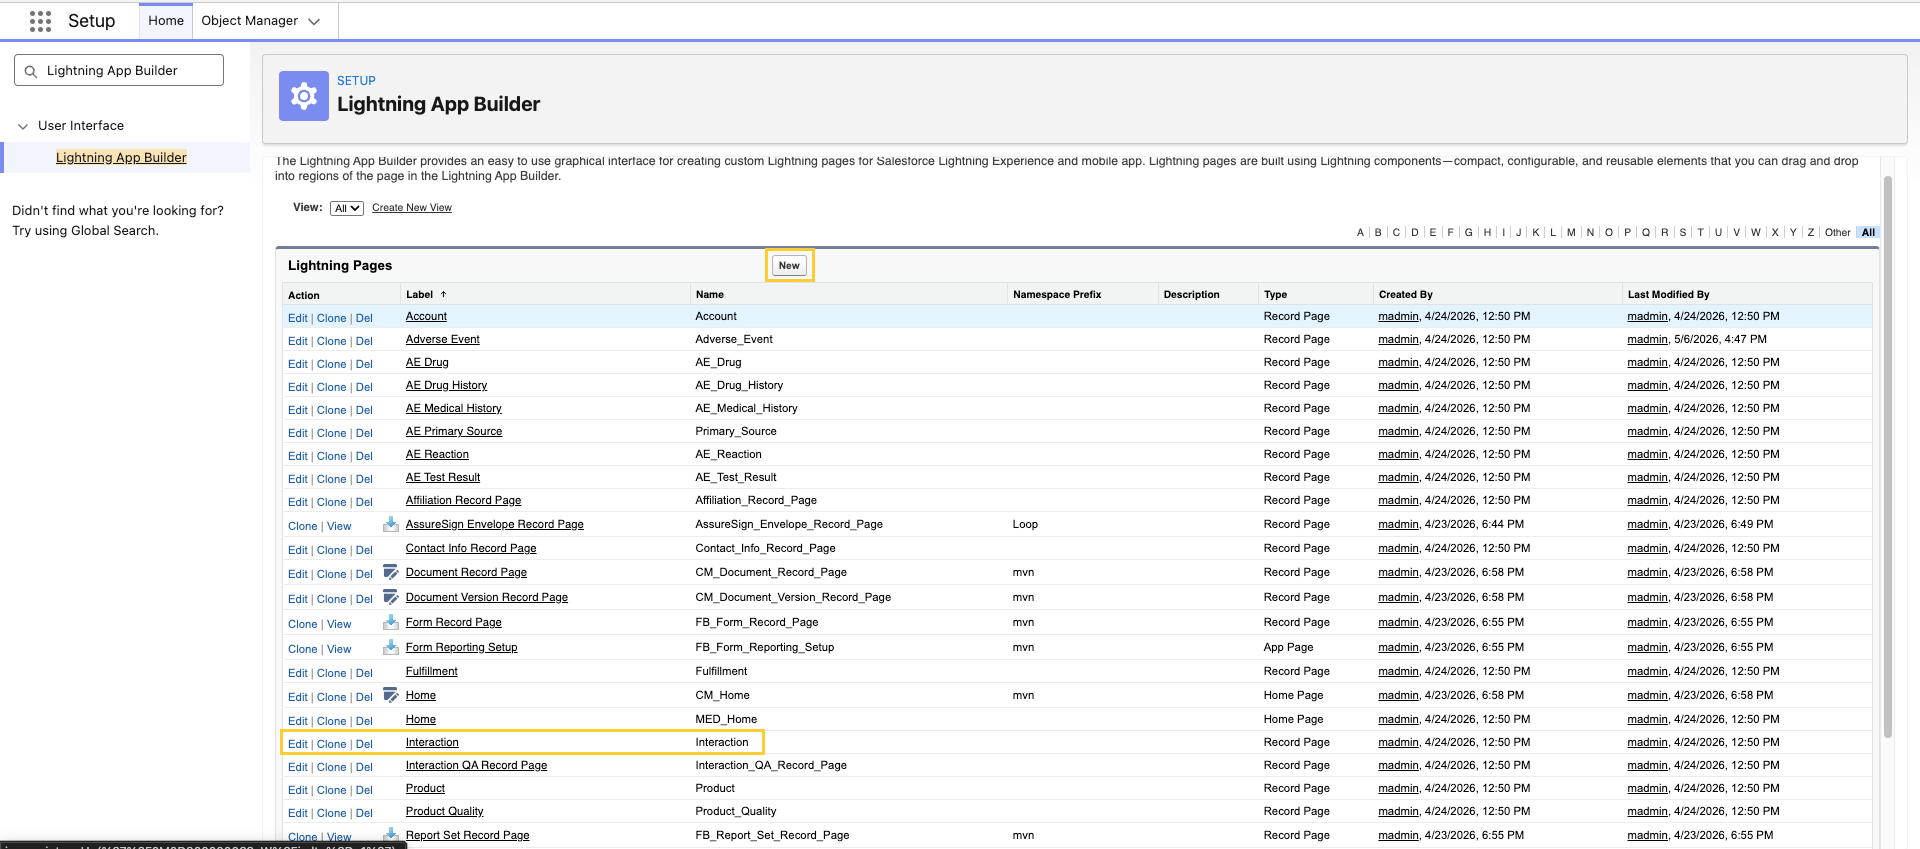The height and width of the screenshot is (849, 1920).
Task: Filter pages by Other
Action: 1838,232
